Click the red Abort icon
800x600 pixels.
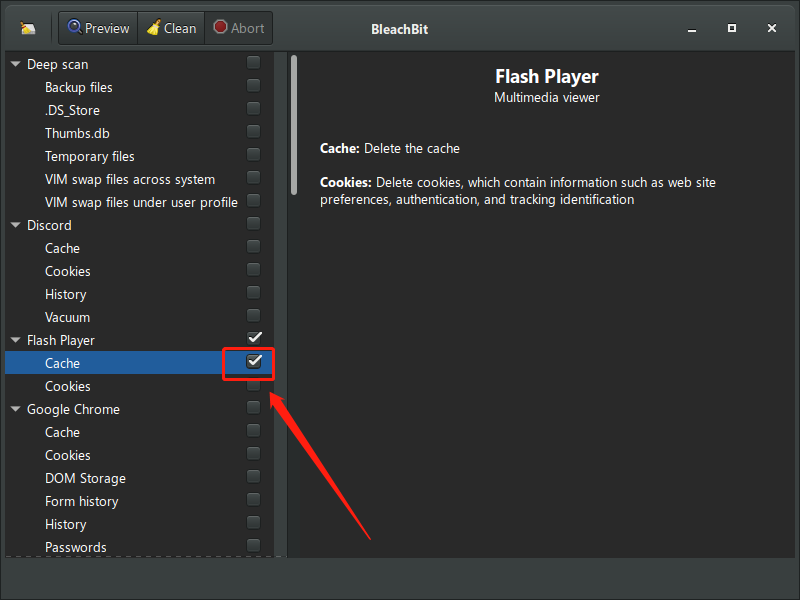coord(220,28)
